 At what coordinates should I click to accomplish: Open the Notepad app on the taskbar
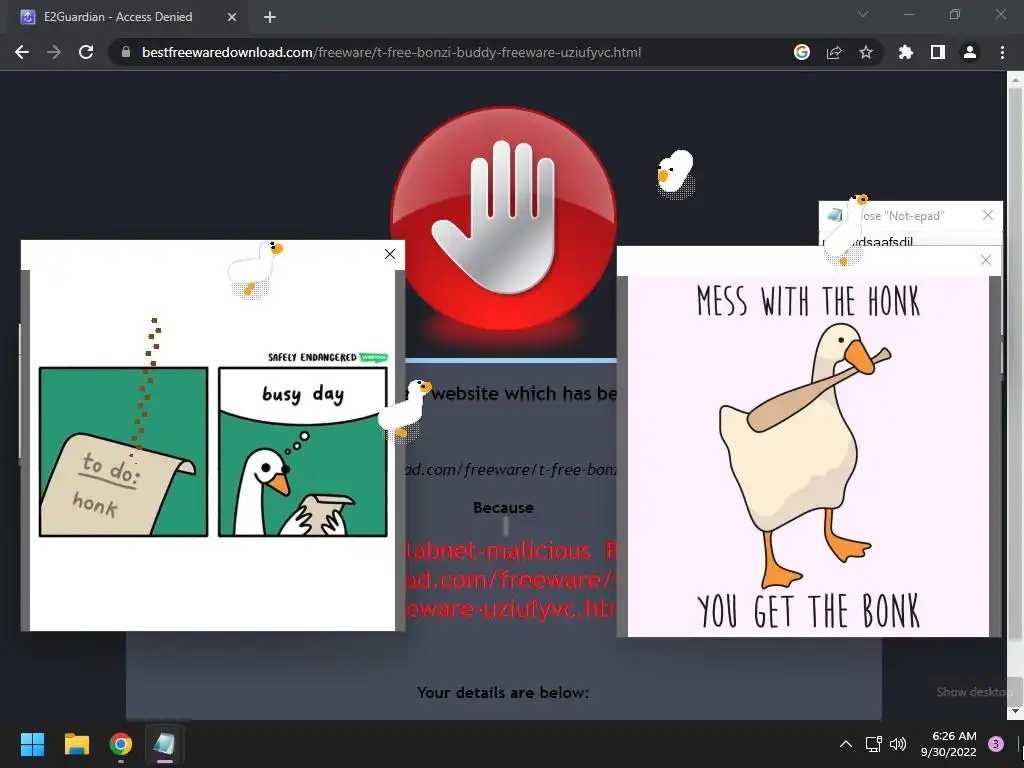tap(165, 744)
